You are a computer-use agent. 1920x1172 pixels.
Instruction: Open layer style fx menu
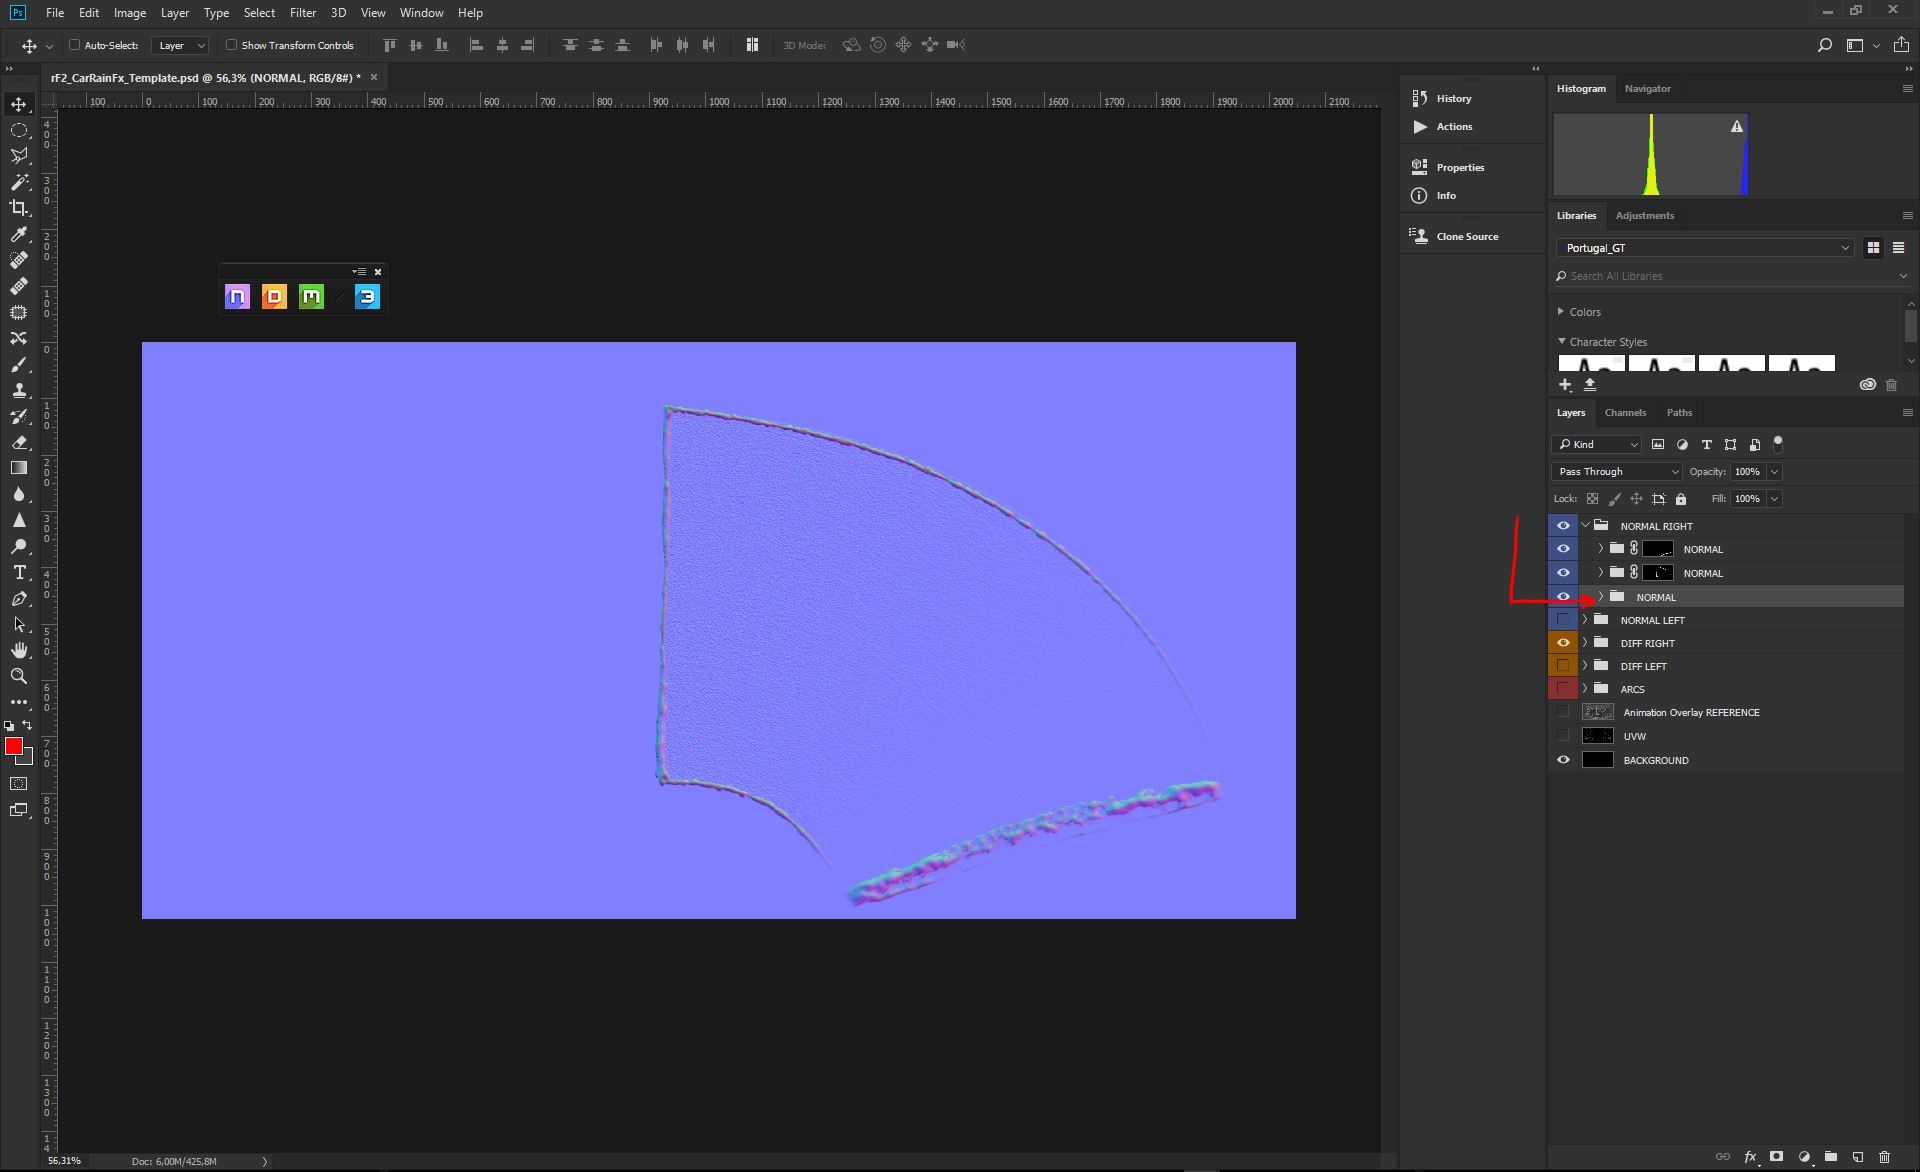point(1750,1157)
